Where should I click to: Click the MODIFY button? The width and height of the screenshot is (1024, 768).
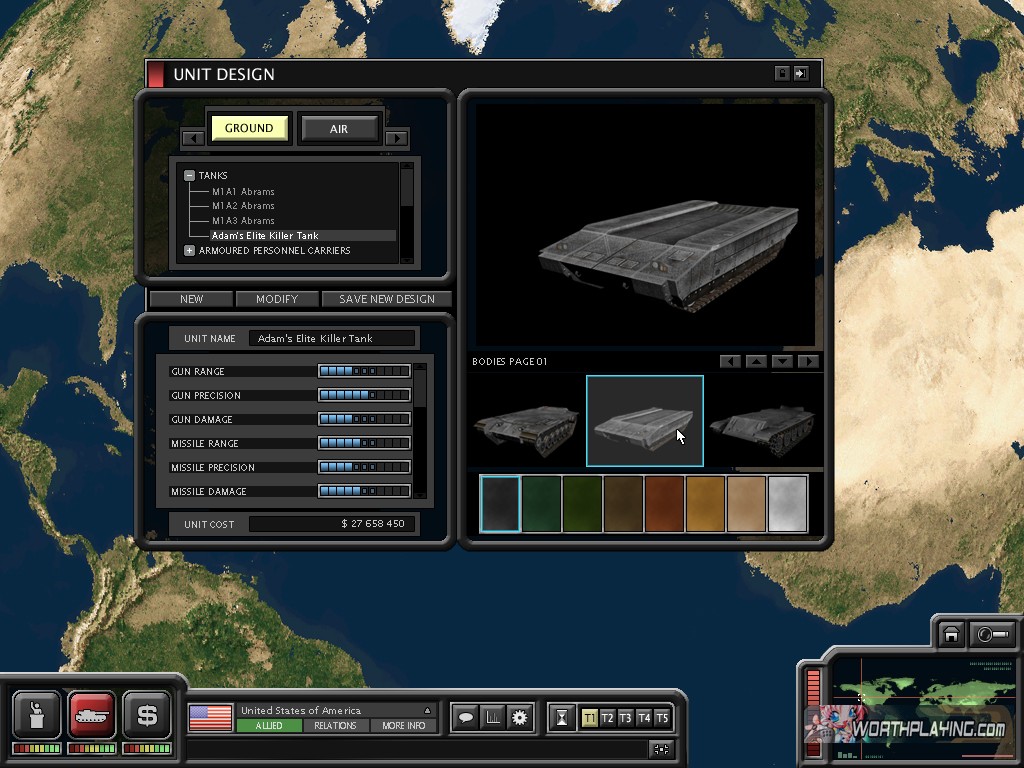pos(277,299)
